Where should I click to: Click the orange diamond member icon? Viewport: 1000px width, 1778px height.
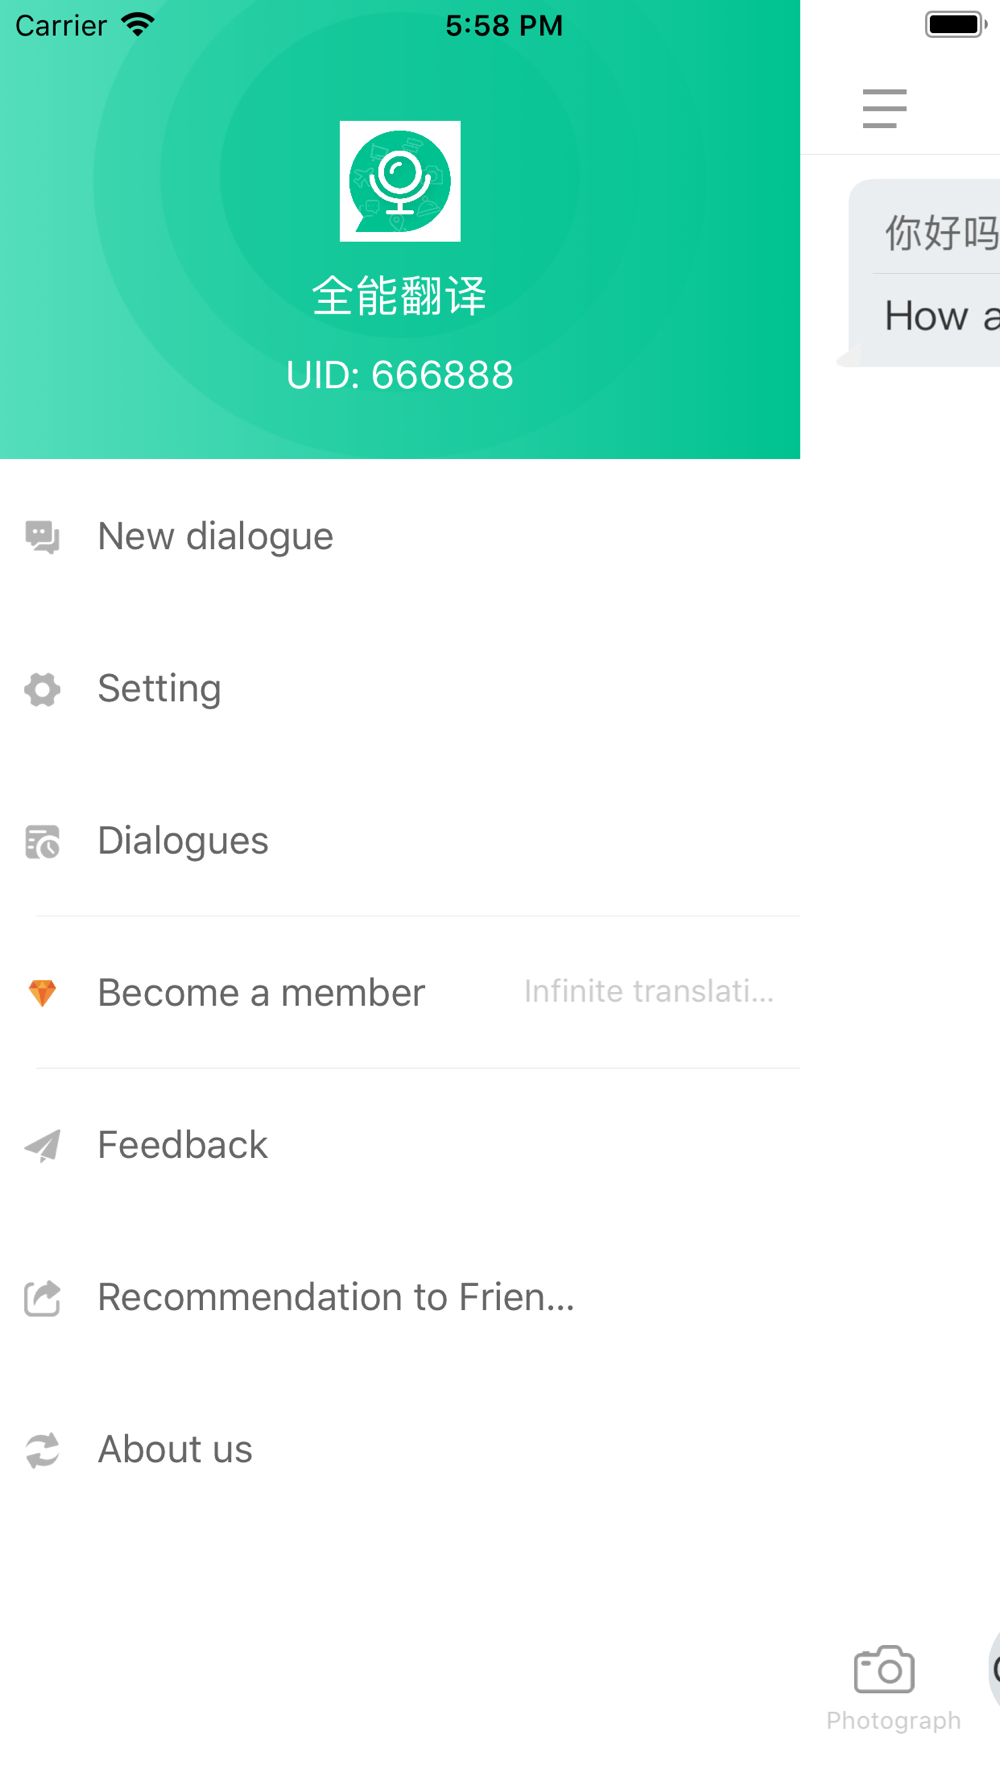point(42,993)
